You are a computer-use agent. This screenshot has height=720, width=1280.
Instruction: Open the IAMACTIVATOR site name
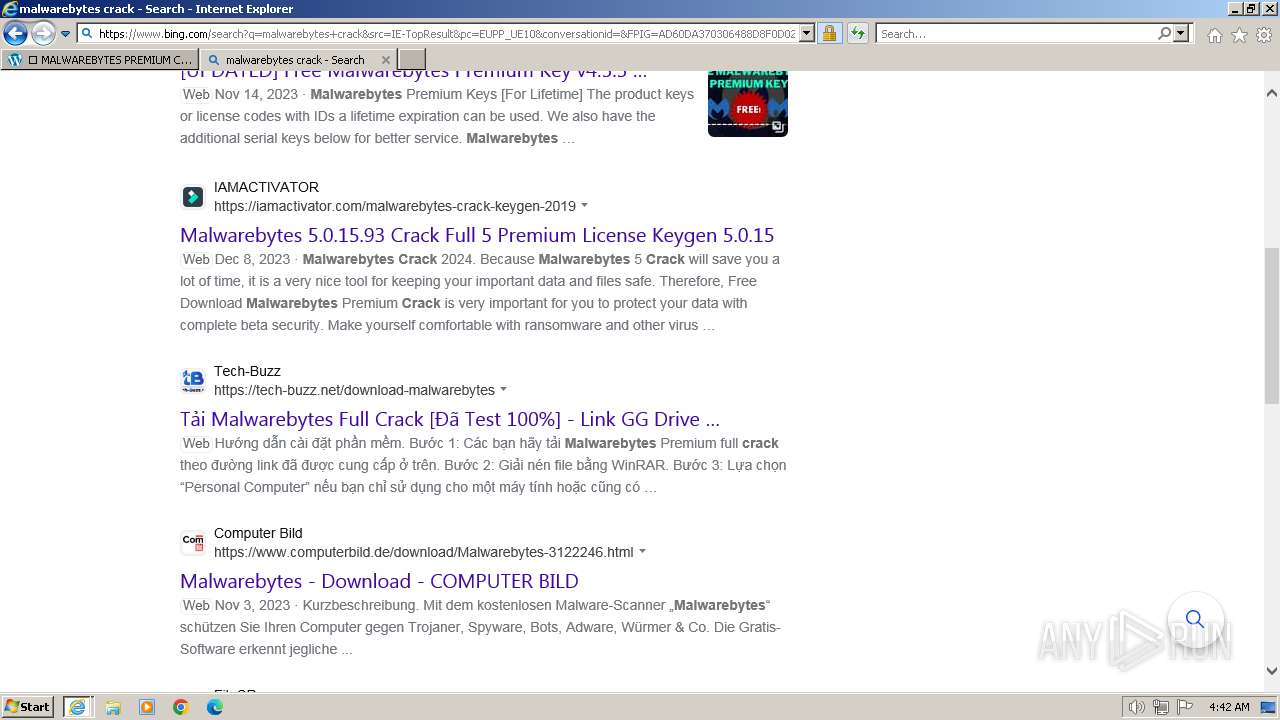point(266,187)
